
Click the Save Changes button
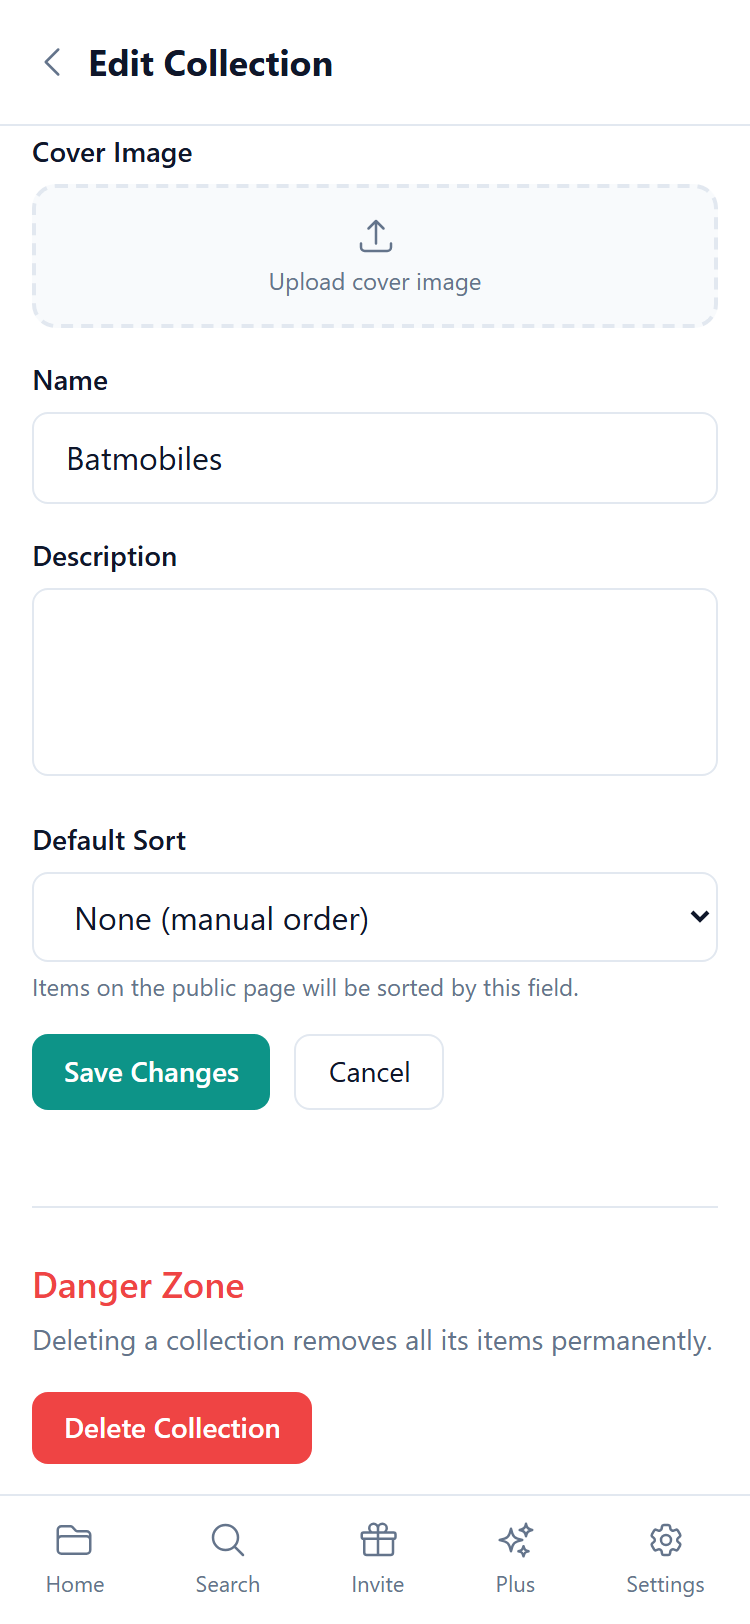[x=151, y=1072]
